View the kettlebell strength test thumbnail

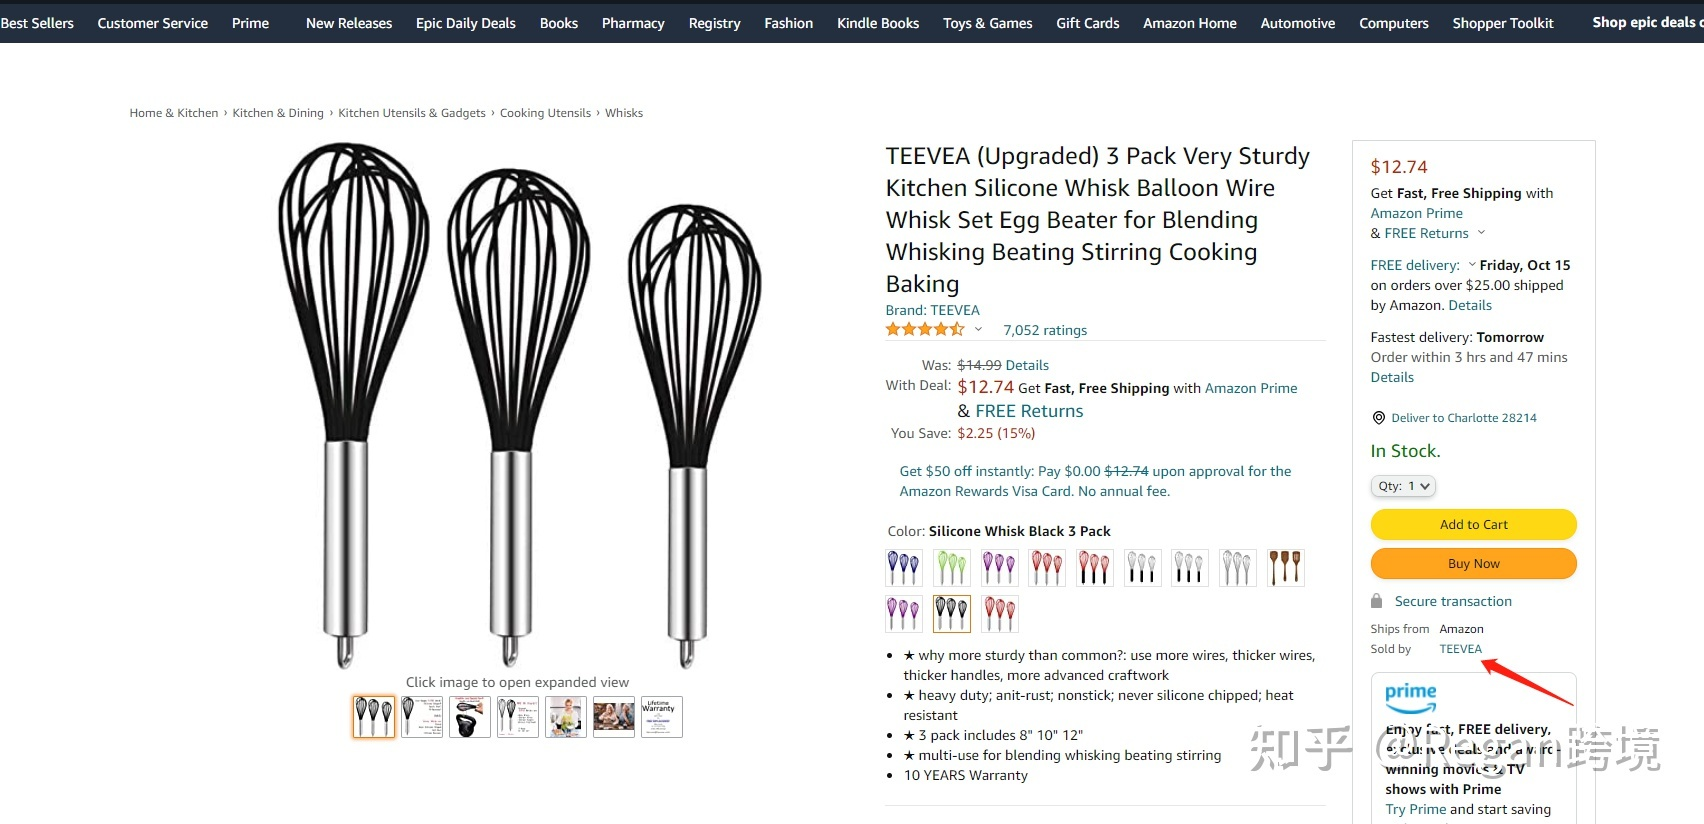[x=469, y=717]
